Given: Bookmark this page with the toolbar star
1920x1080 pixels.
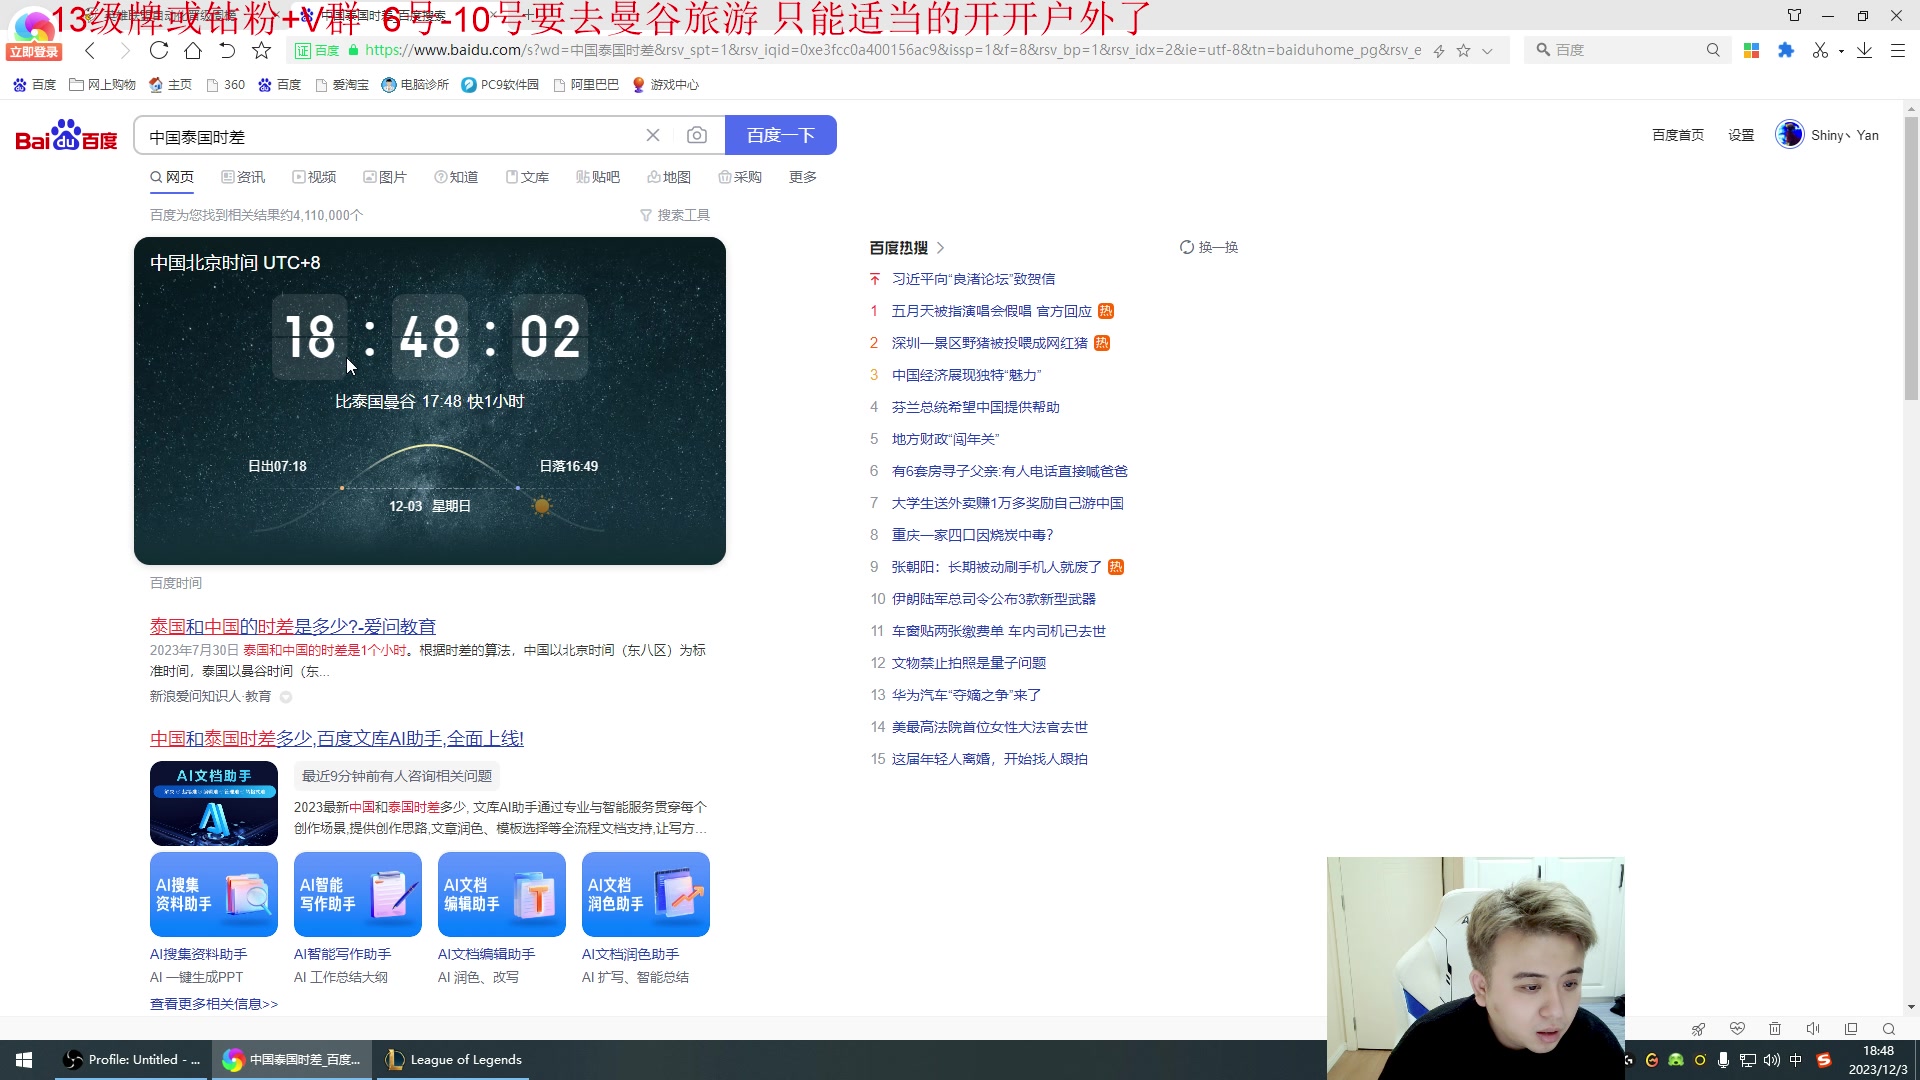Looking at the screenshot, I should pyautogui.click(x=261, y=50).
